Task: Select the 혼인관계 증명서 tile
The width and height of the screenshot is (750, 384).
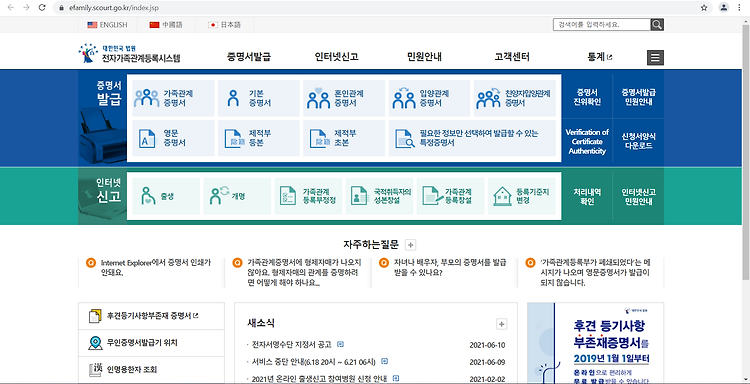Action: click(344, 98)
